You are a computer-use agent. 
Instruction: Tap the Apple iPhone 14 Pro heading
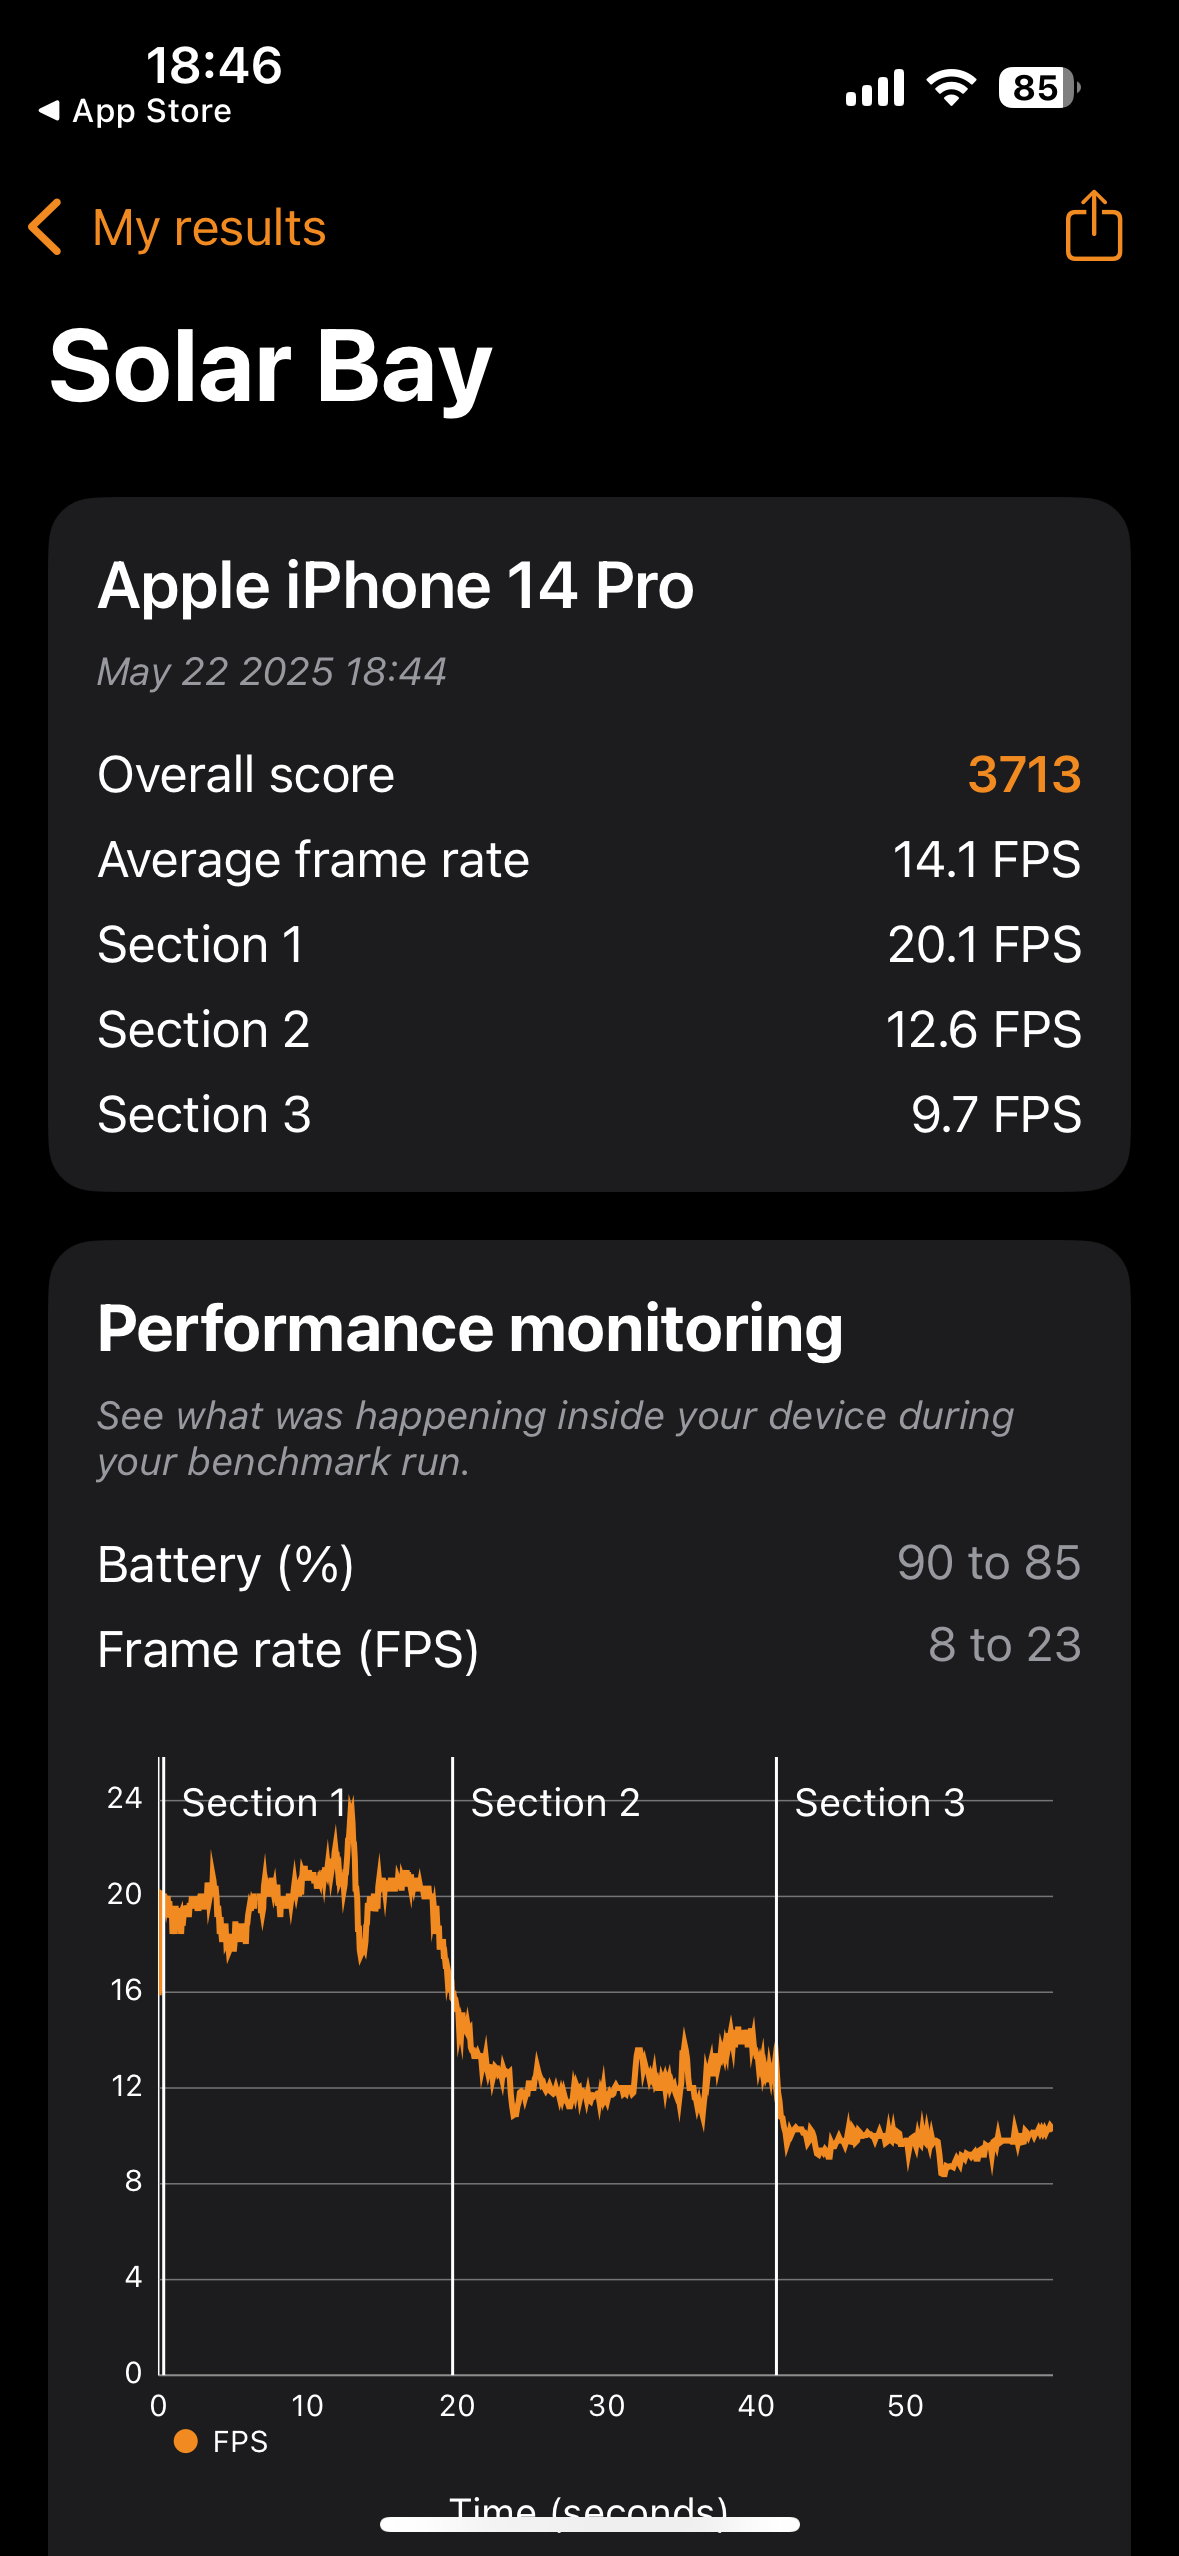(396, 585)
